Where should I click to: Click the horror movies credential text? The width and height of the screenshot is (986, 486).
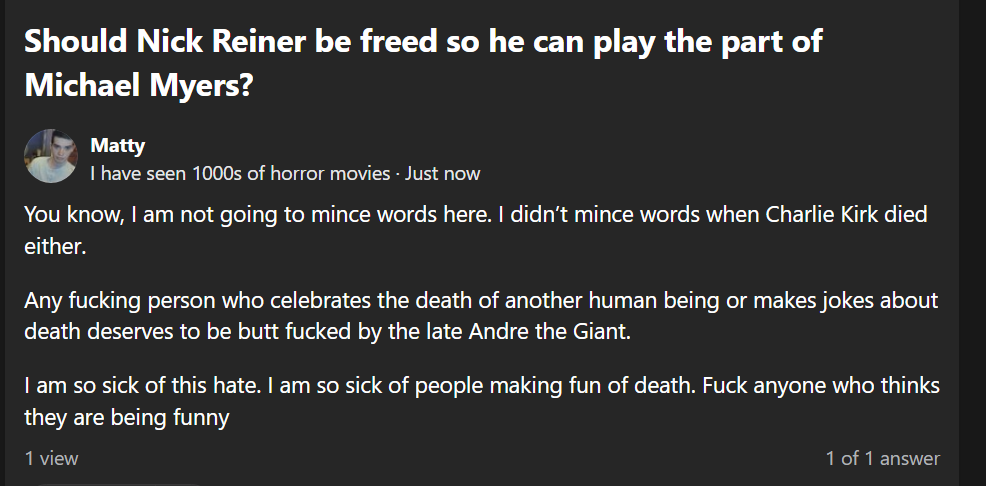click(240, 174)
